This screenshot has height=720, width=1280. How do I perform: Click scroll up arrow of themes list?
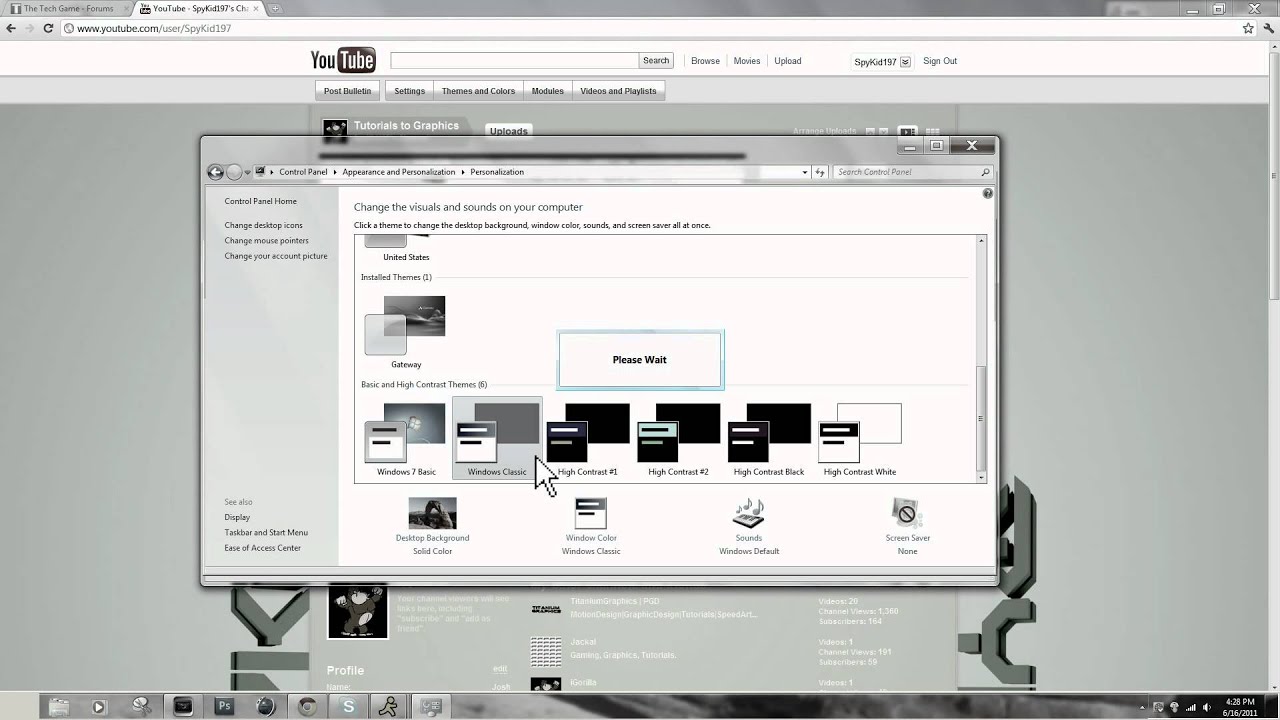(981, 241)
